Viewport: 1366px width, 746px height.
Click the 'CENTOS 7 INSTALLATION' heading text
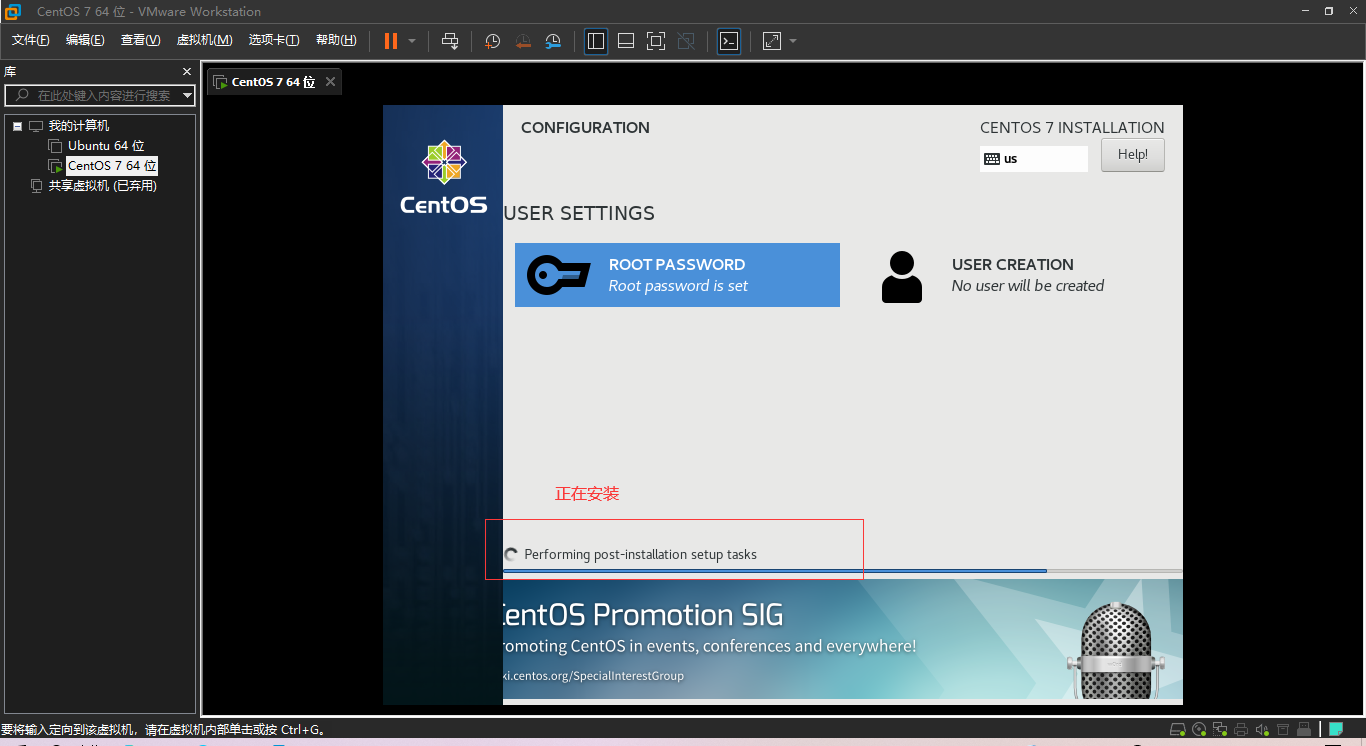tap(1072, 127)
